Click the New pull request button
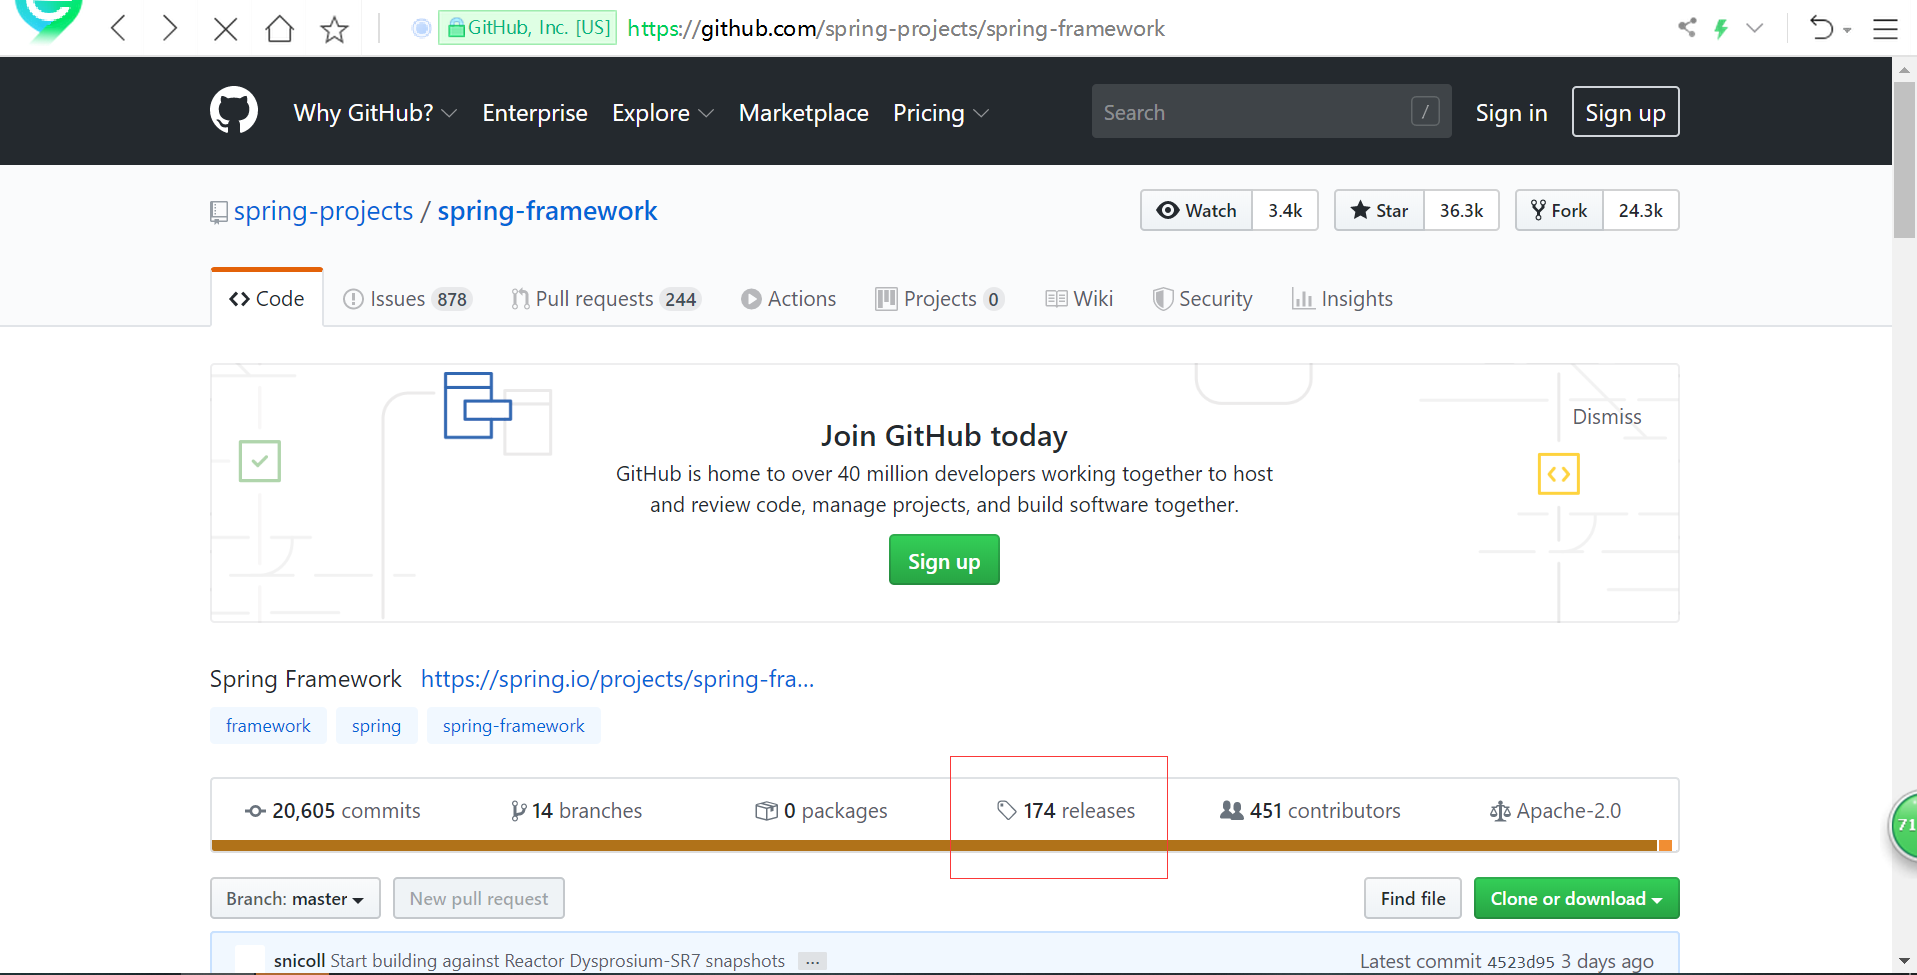Image resolution: width=1917 pixels, height=975 pixels. click(x=479, y=898)
